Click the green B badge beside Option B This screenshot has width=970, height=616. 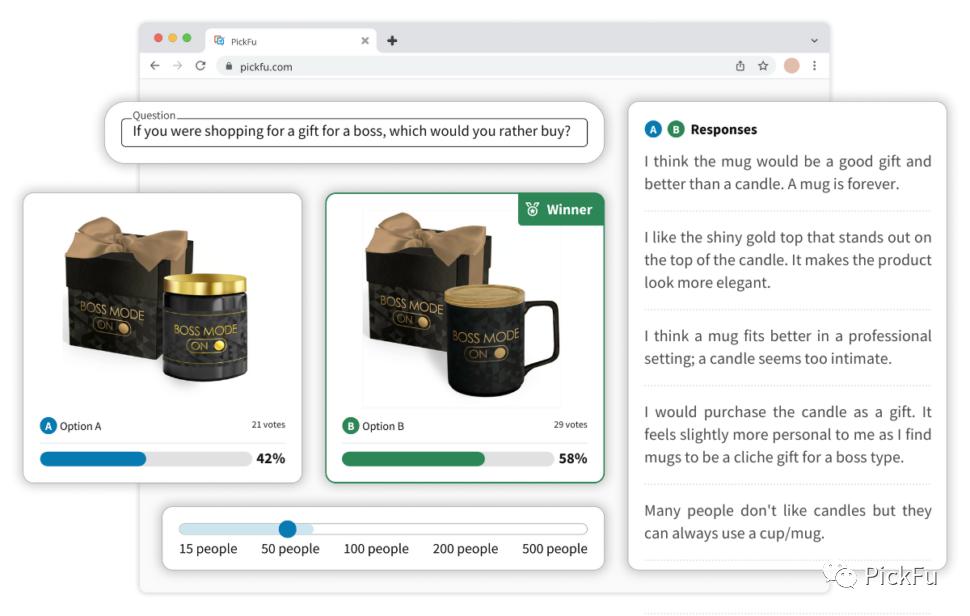[350, 426]
